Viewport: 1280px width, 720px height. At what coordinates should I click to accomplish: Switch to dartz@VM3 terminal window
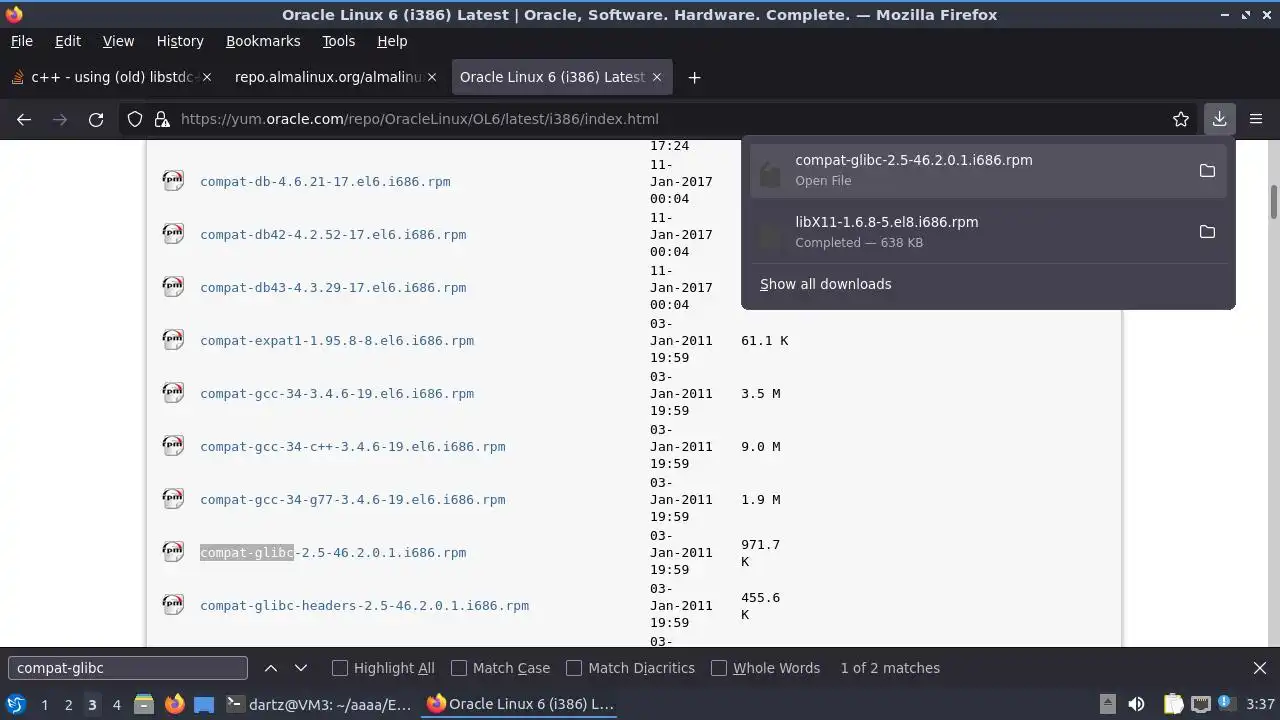click(319, 704)
